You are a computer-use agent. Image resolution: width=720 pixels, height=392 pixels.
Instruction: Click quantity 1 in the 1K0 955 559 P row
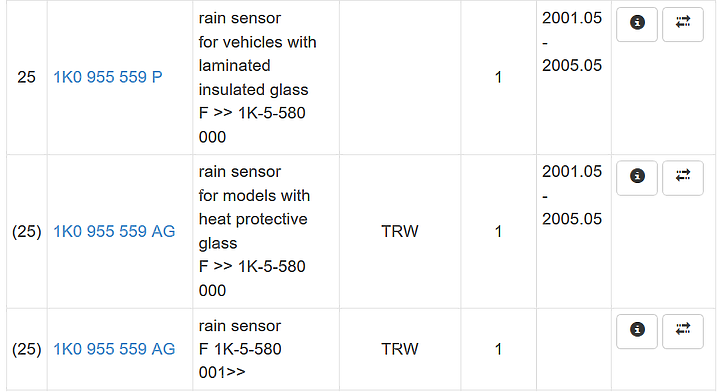pos(498,77)
